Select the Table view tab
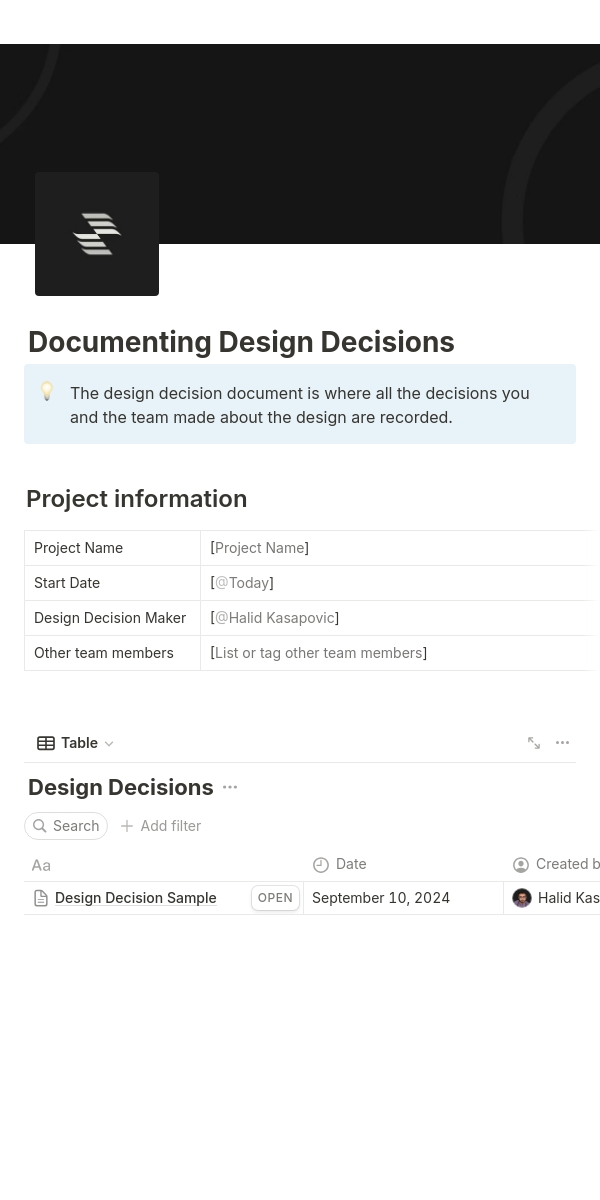Screen dimensions: 600x1200 coord(79,743)
